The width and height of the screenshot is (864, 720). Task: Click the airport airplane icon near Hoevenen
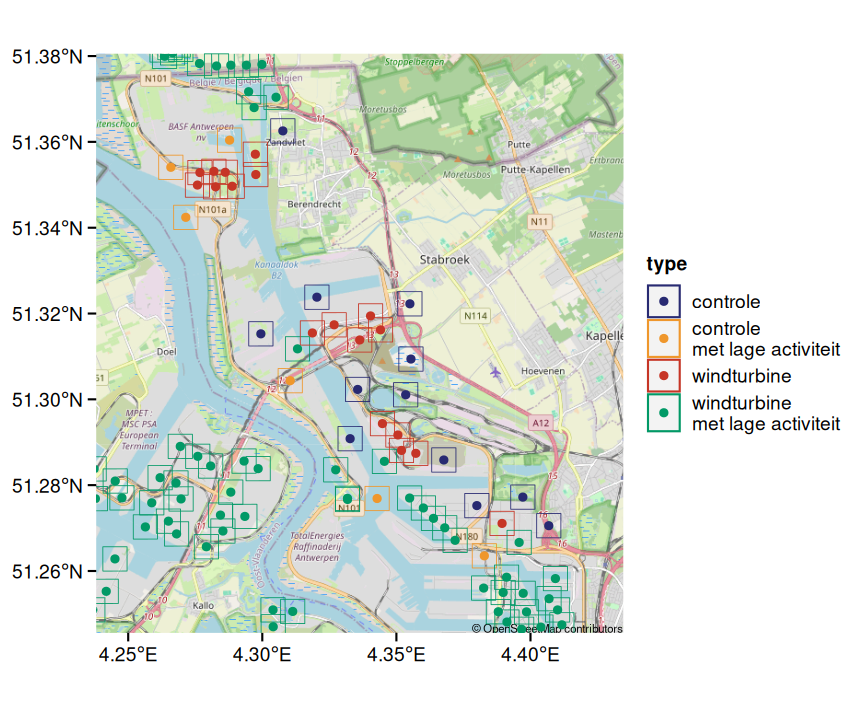click(x=497, y=372)
